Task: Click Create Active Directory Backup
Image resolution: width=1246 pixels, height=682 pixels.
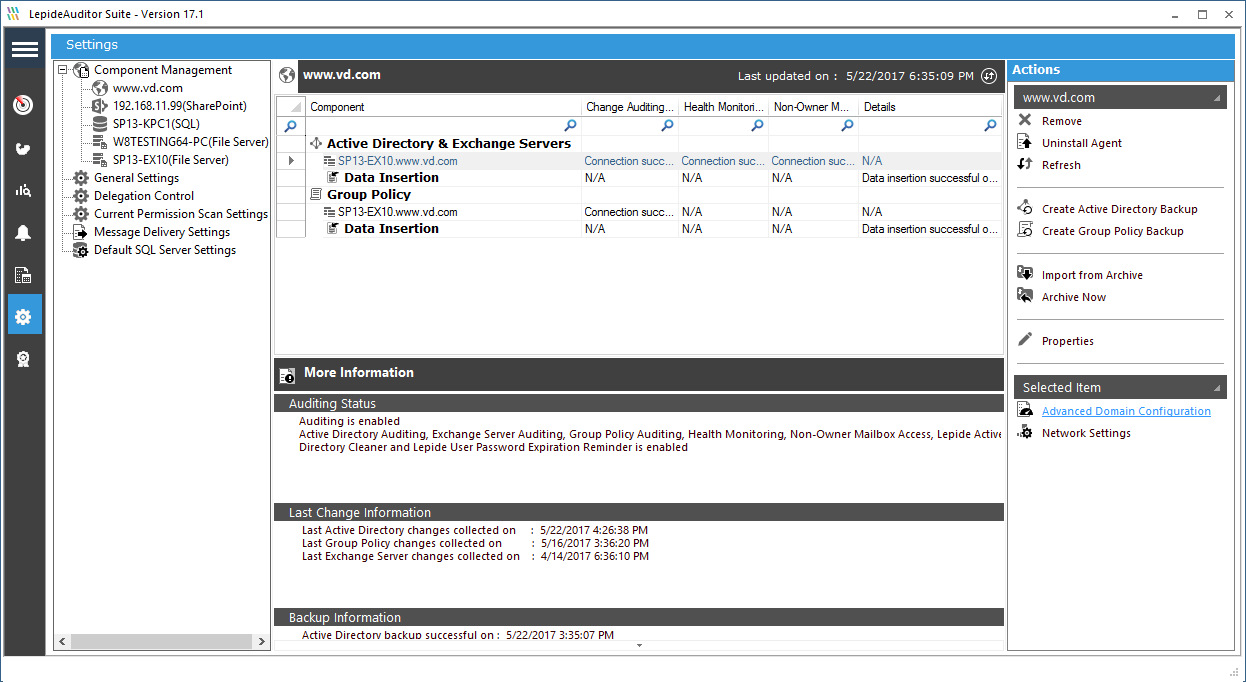Action: pyautogui.click(x=1119, y=209)
